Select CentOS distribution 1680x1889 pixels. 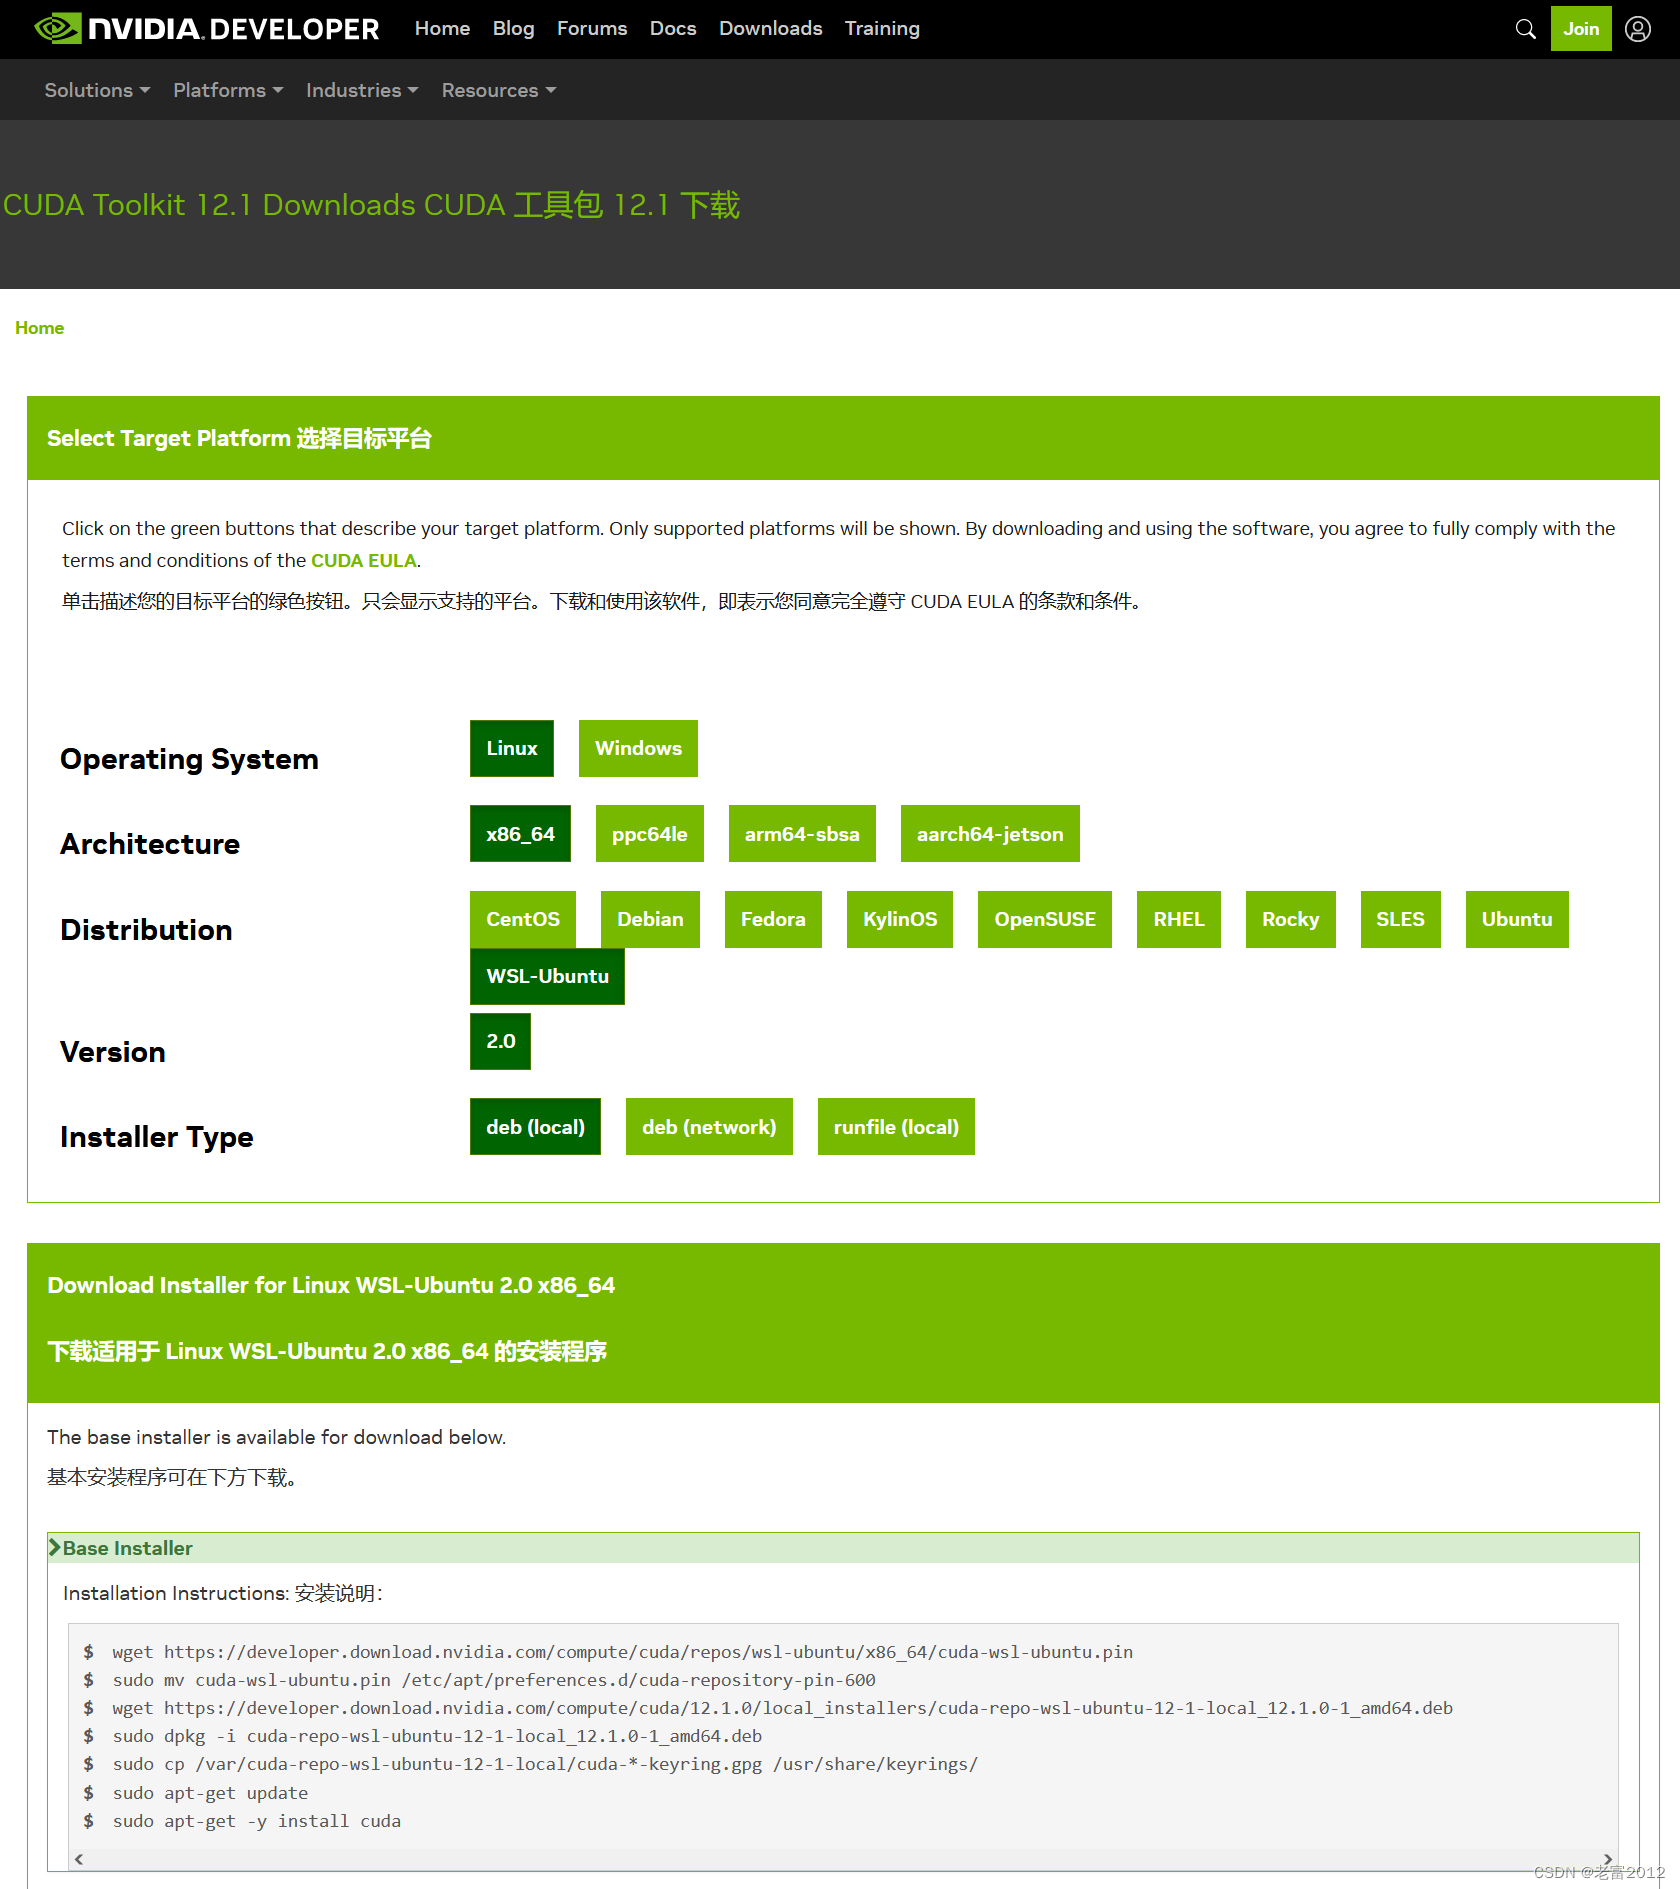523,919
